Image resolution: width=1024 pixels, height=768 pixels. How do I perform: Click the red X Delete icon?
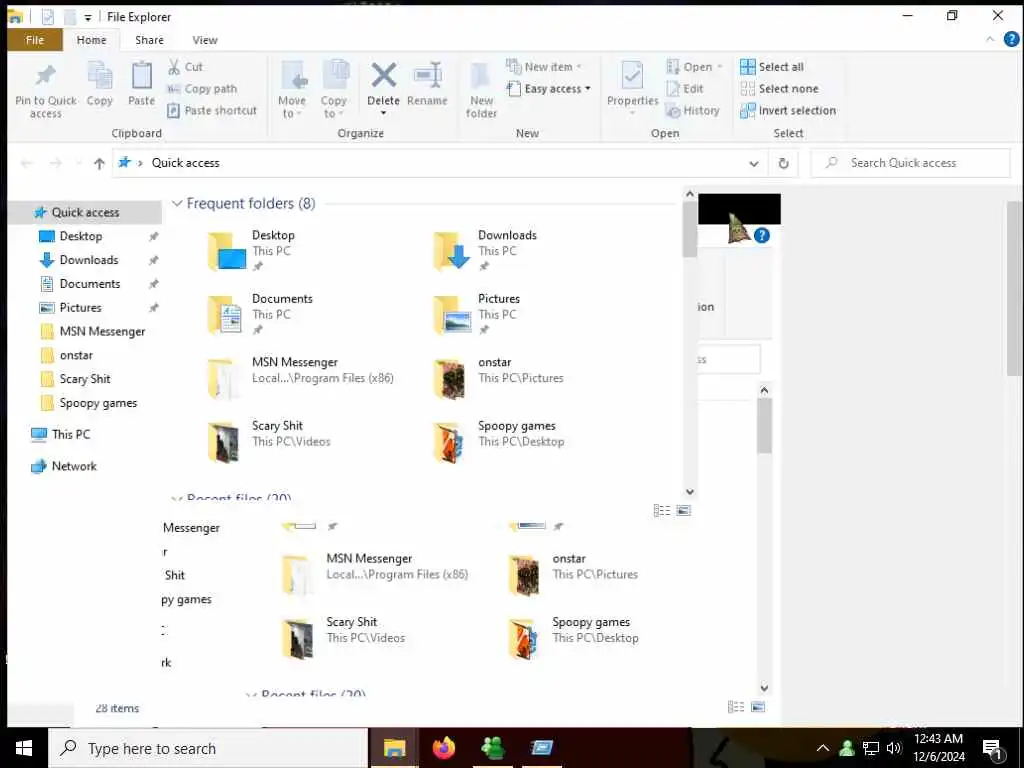coord(383,75)
